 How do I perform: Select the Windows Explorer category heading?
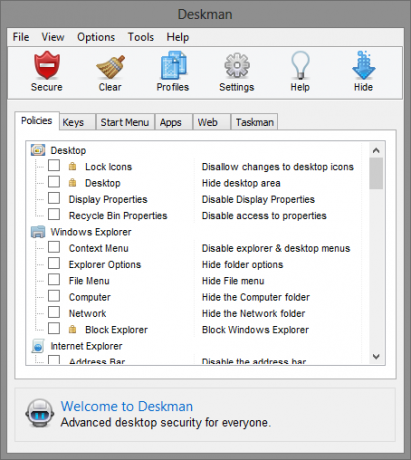(91, 232)
